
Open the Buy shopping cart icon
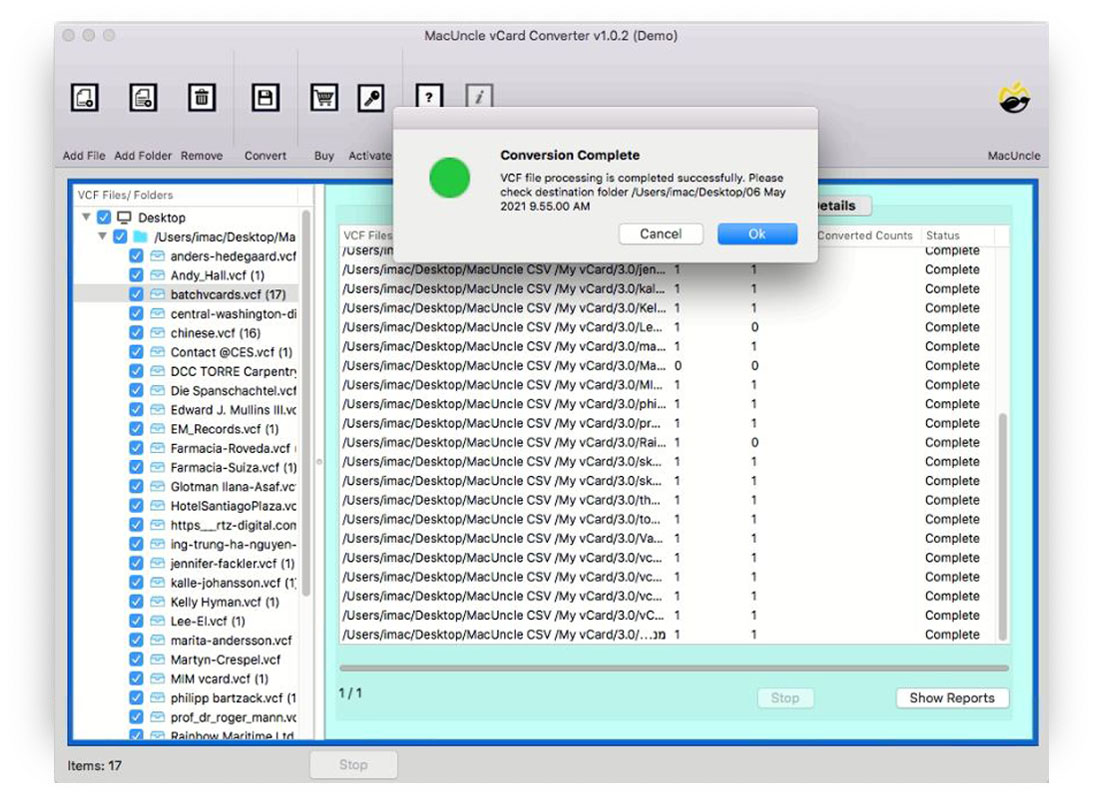324,98
